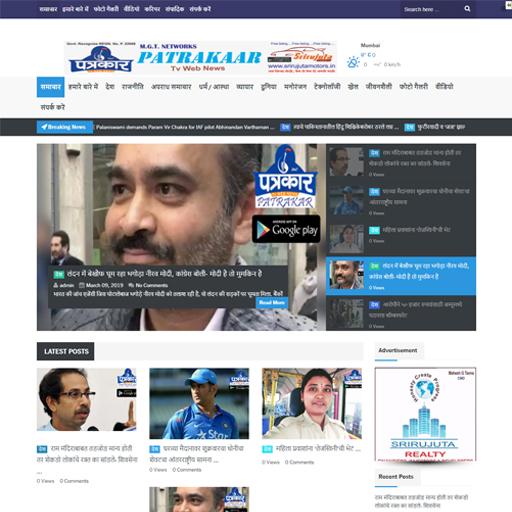Screen dimensions: 512x512
Task: Click the blue Read More button
Action: (x=272, y=303)
